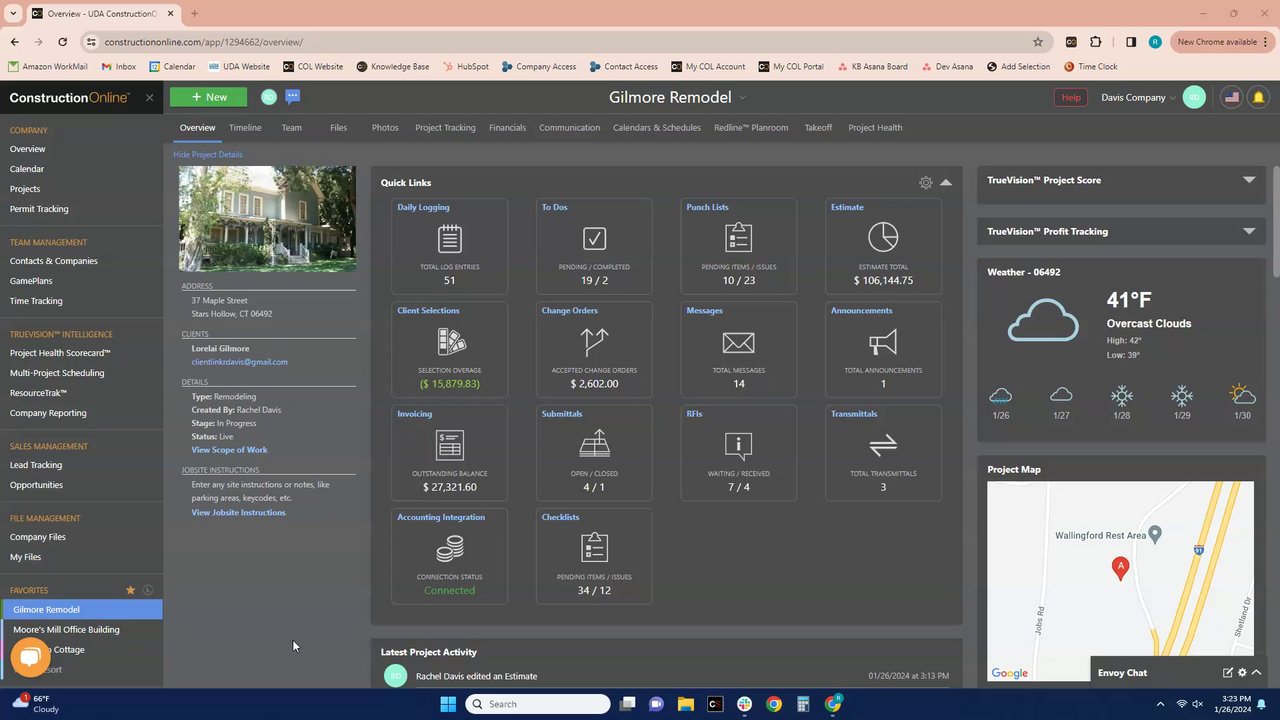Click the Windows taskbar Search box
The height and width of the screenshot is (720, 1280).
click(x=538, y=704)
